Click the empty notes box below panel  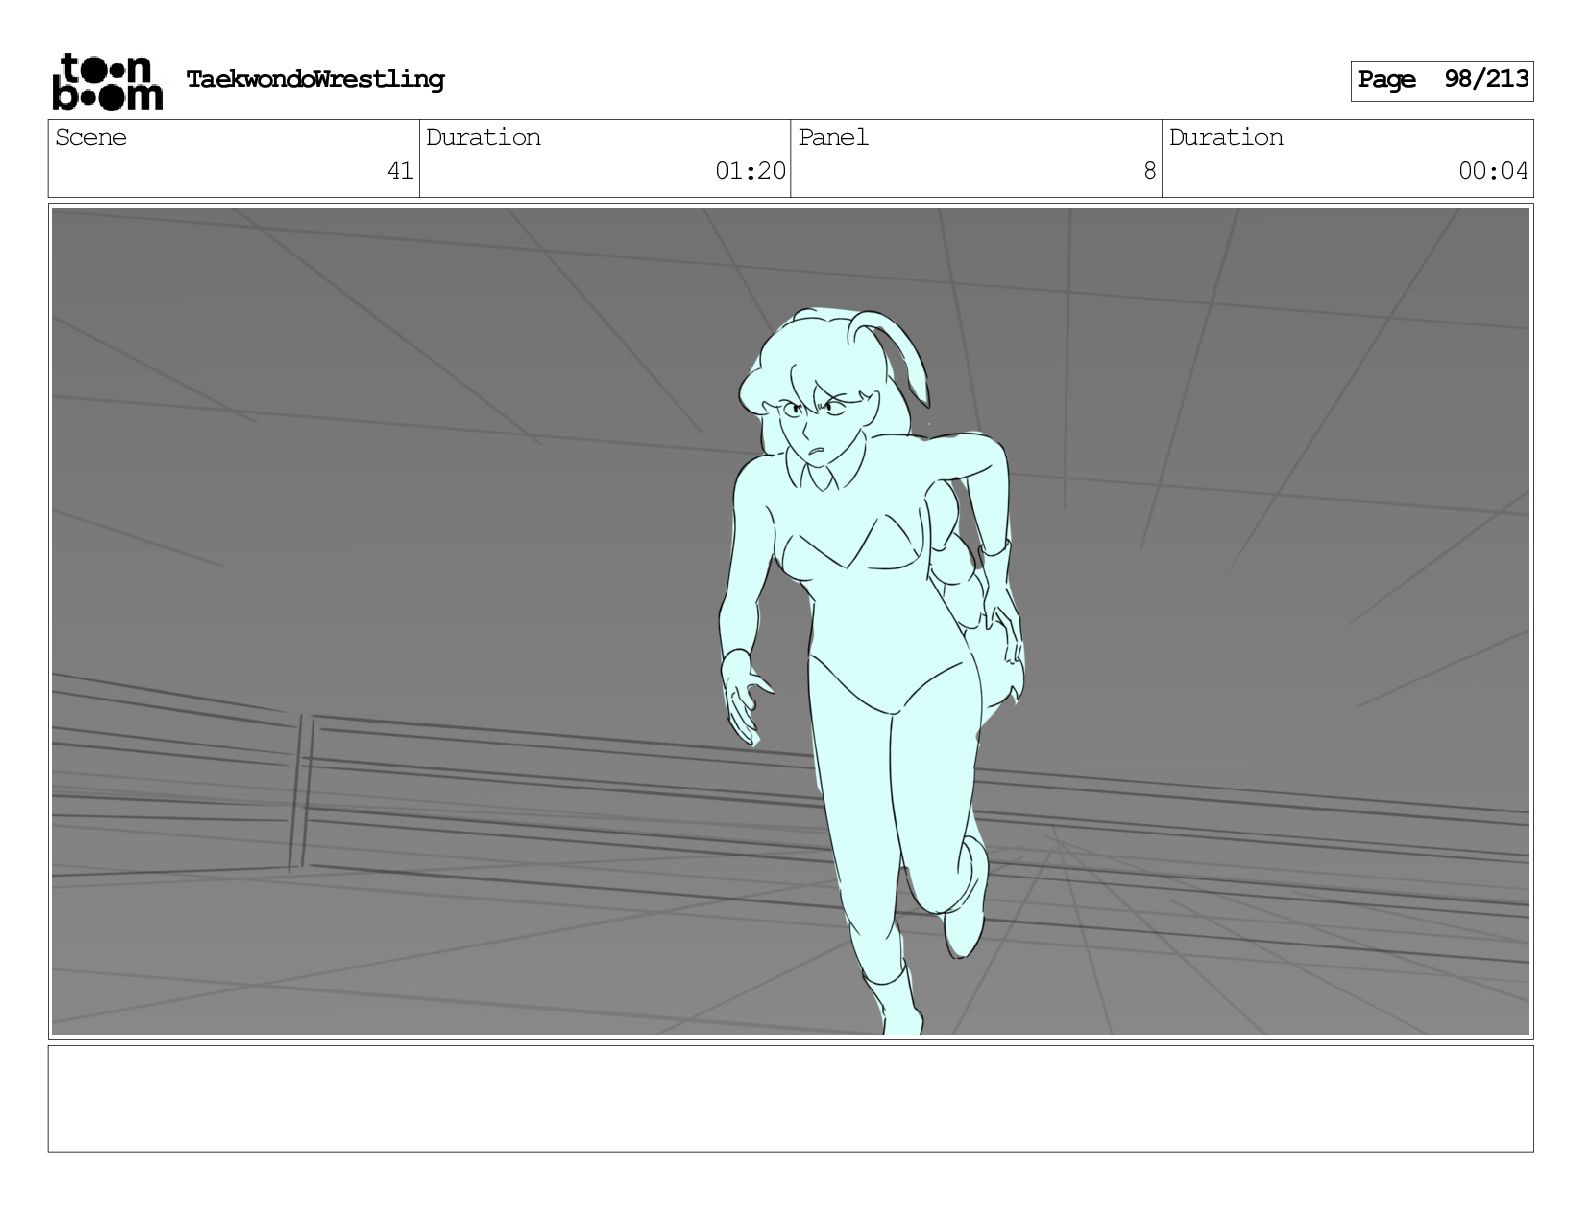click(x=790, y=1098)
